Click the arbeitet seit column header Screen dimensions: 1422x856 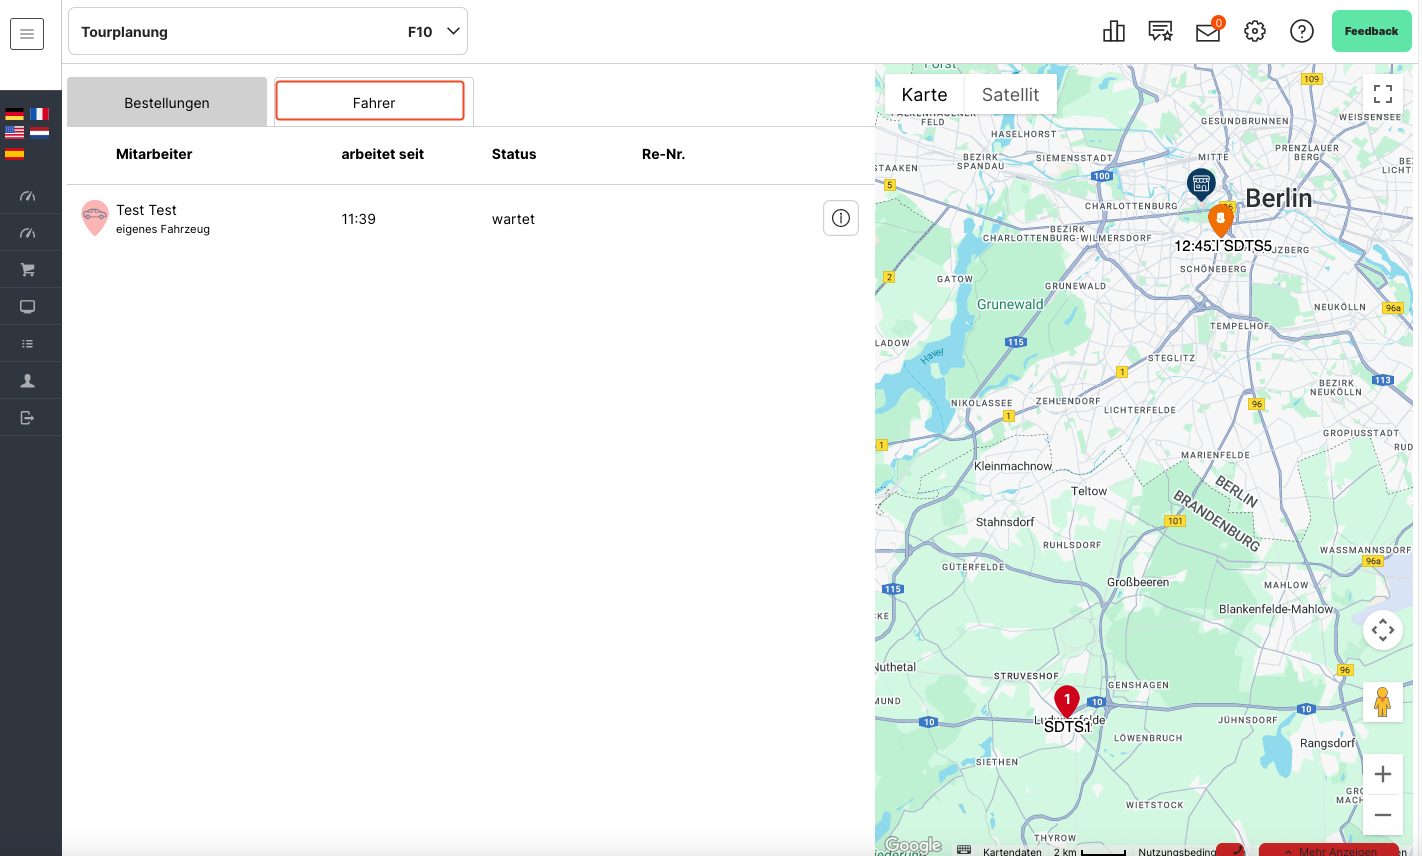point(383,154)
